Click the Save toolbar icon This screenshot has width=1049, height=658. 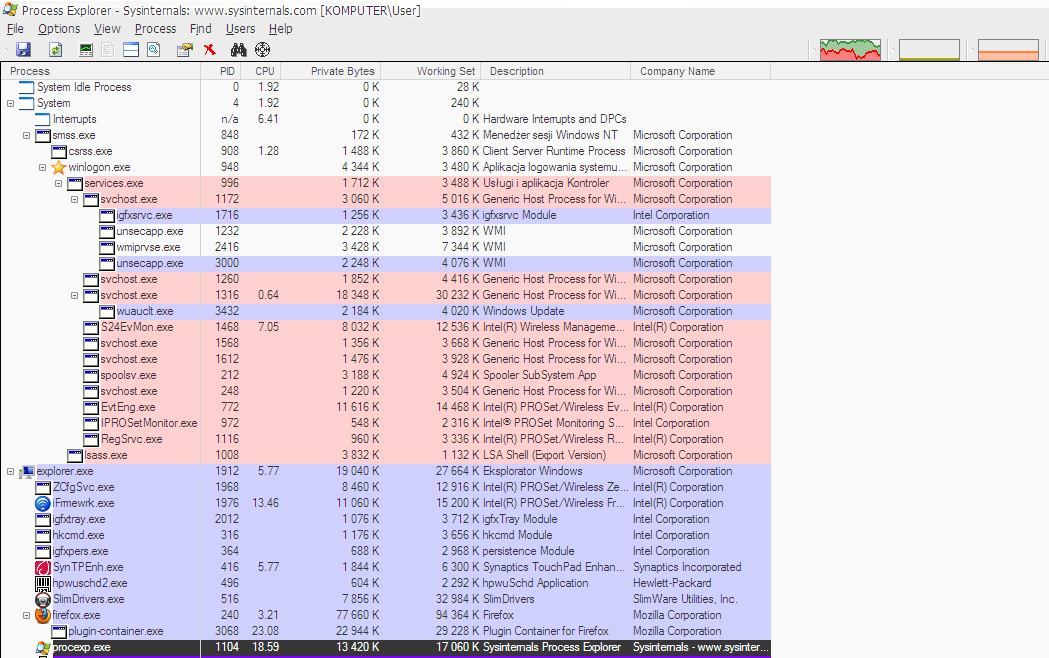(23, 49)
